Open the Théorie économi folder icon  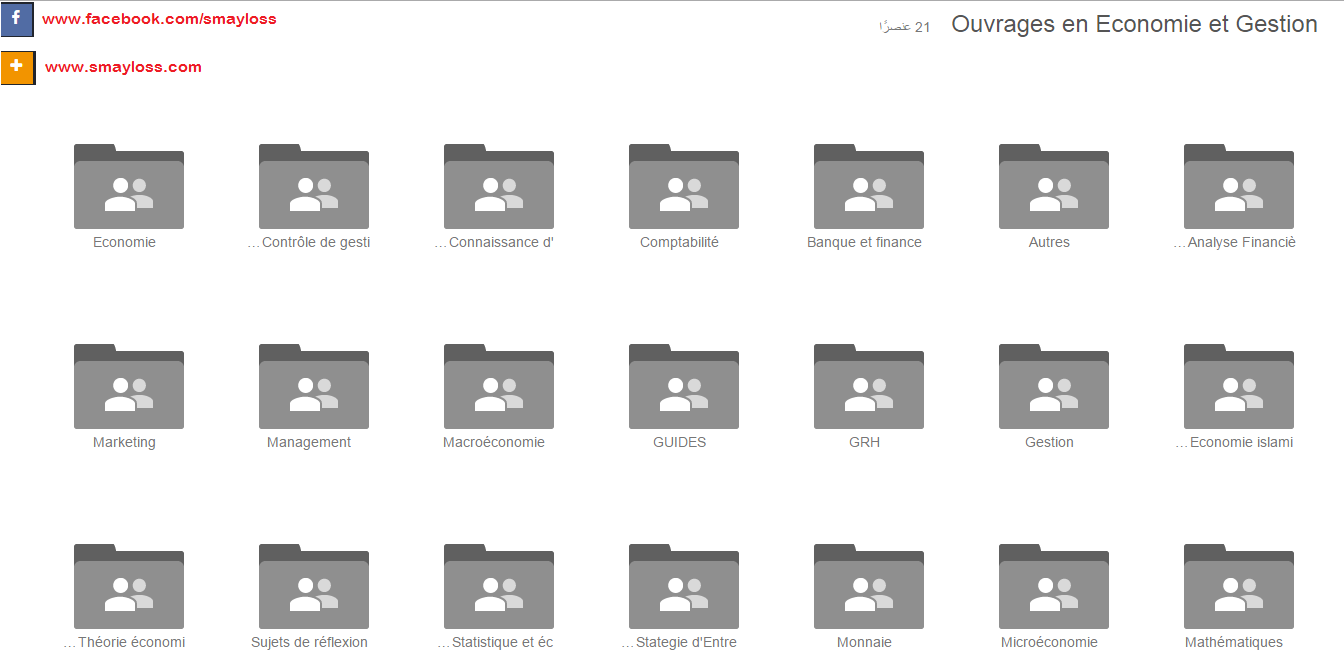129,586
